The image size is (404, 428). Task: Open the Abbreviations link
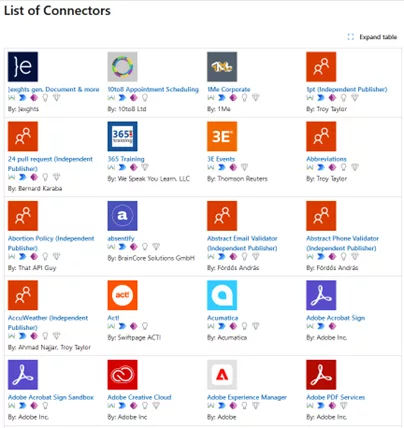pyautogui.click(x=326, y=159)
